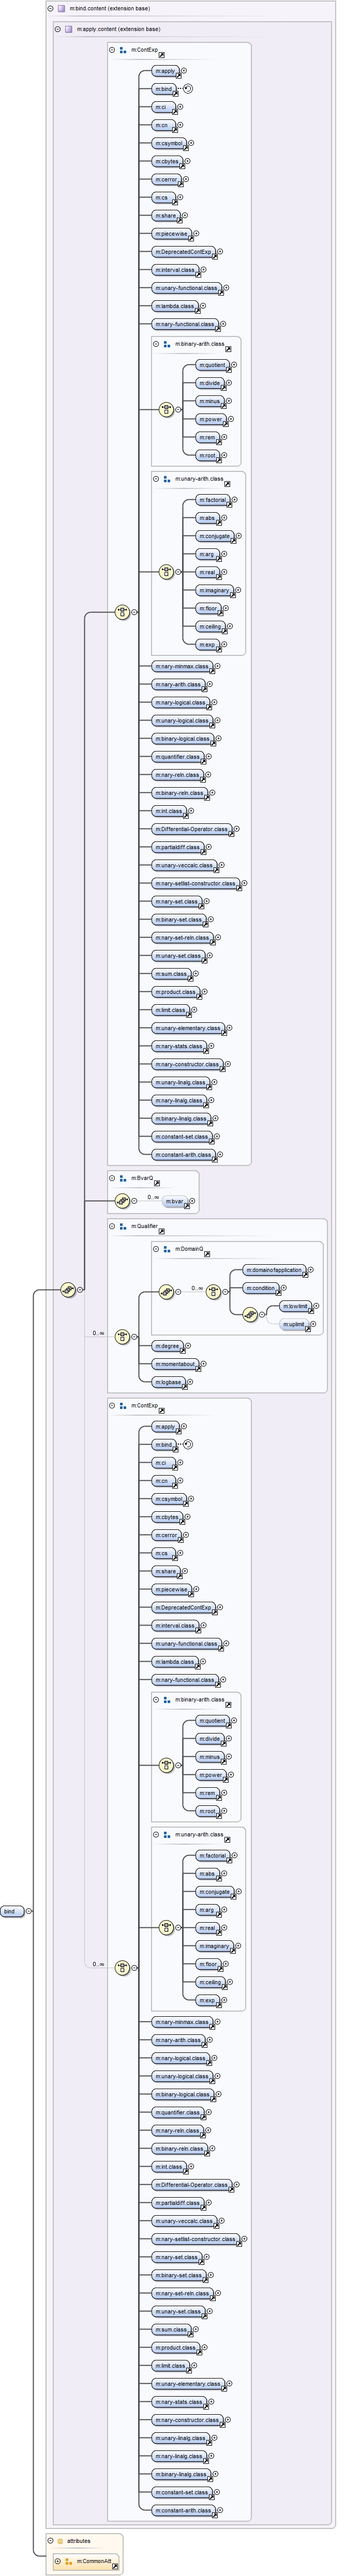The height and width of the screenshot is (2576, 345).
Task: Click the m:CommonAtt attribute group icon
Action: click(69, 2561)
